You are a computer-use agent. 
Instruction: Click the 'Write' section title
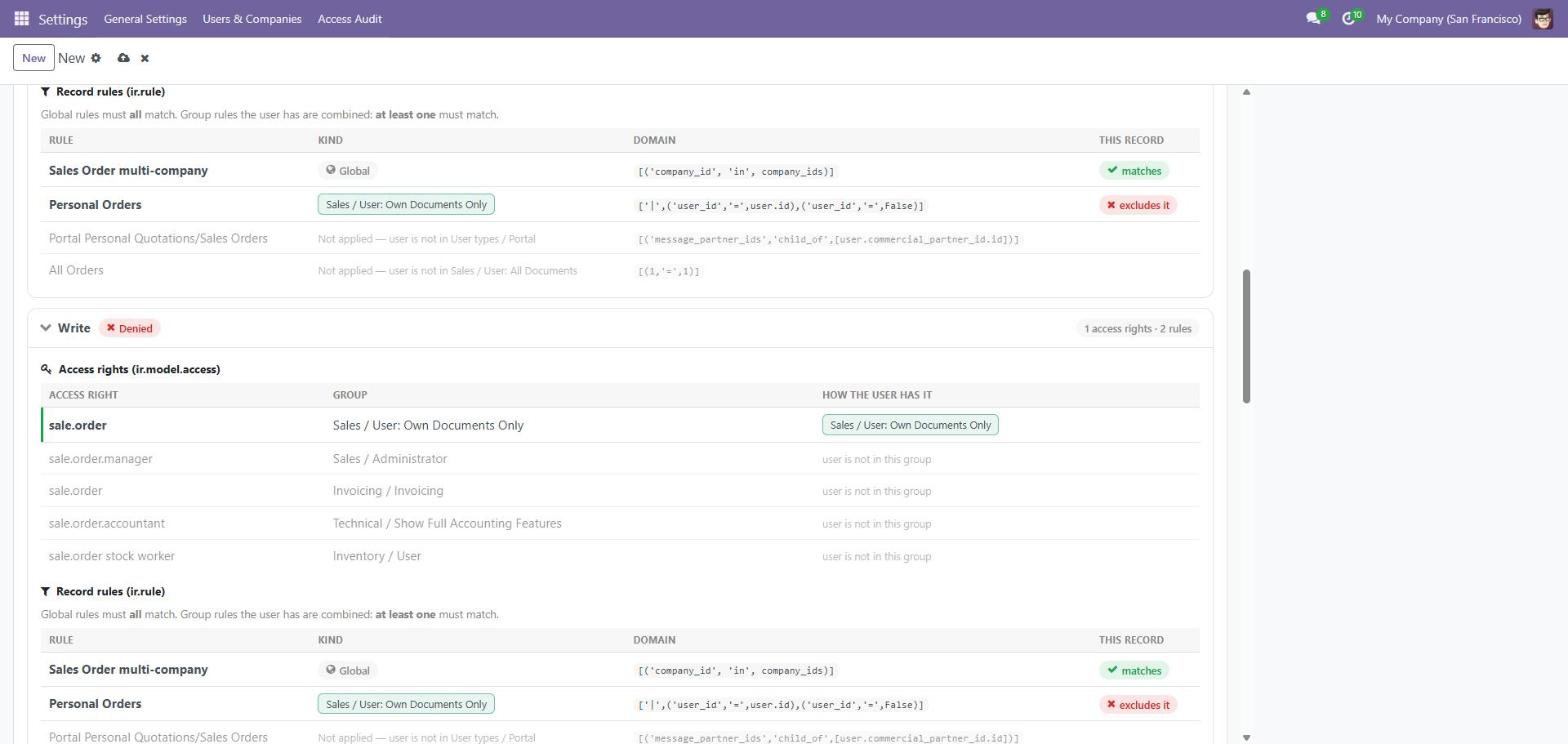coord(74,328)
